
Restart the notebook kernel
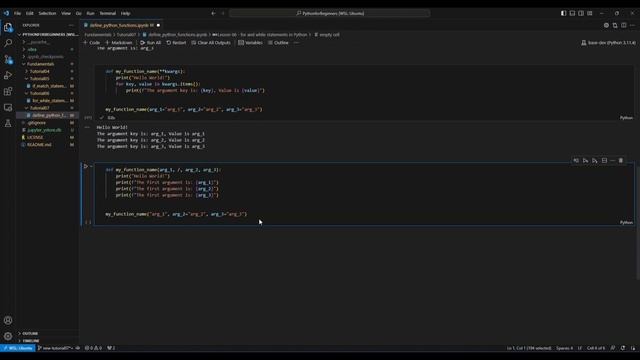pos(176,42)
